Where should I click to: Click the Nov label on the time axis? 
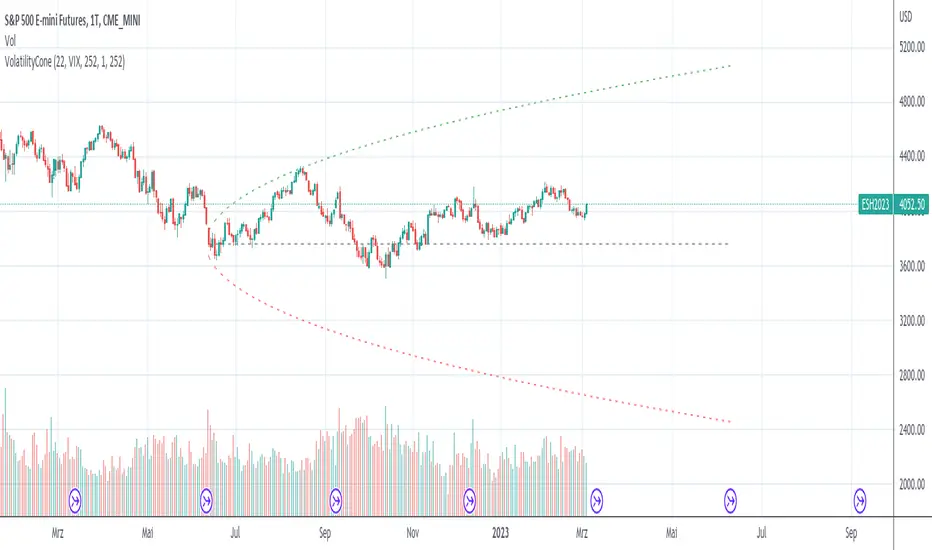412,533
